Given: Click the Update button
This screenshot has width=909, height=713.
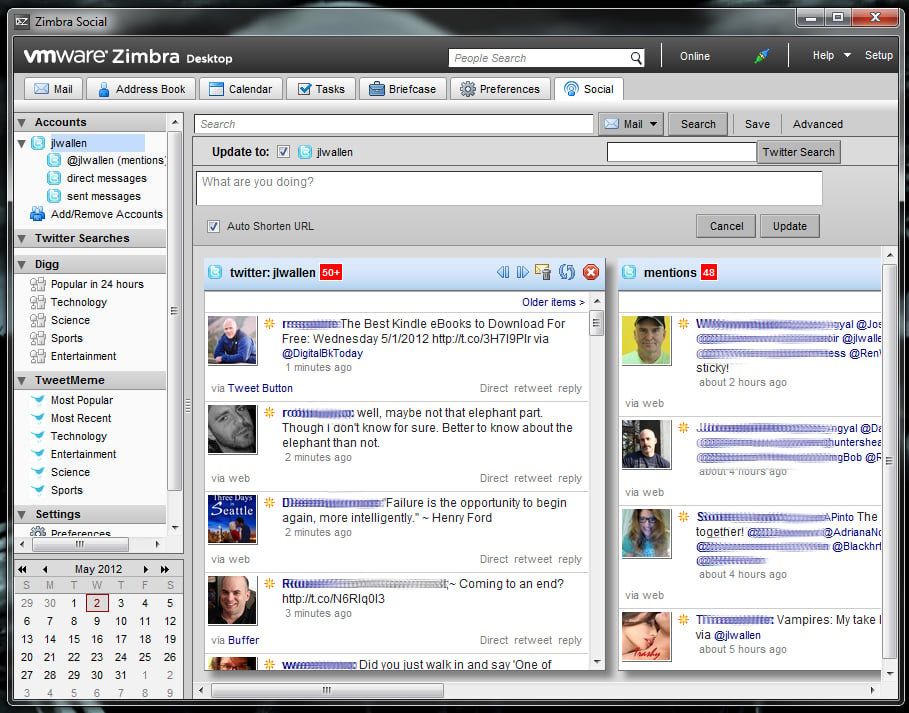Looking at the screenshot, I should [790, 226].
